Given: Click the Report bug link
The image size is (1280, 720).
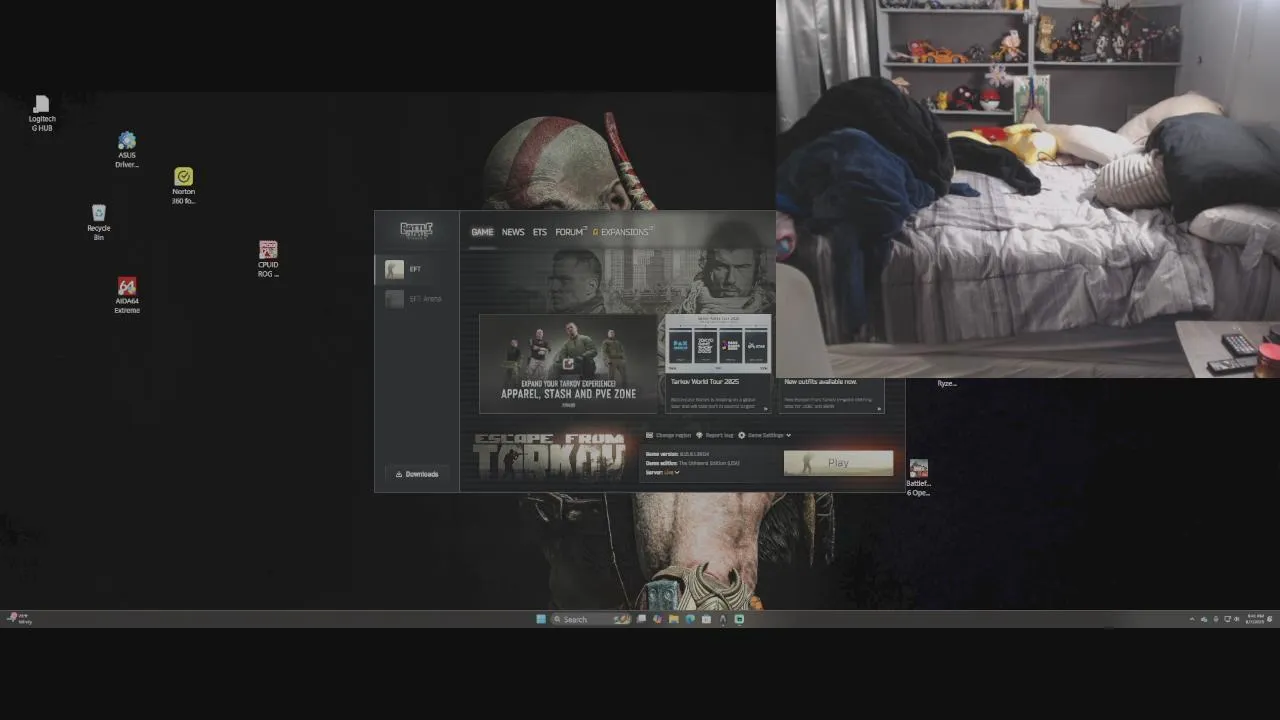Looking at the screenshot, I should pos(715,435).
